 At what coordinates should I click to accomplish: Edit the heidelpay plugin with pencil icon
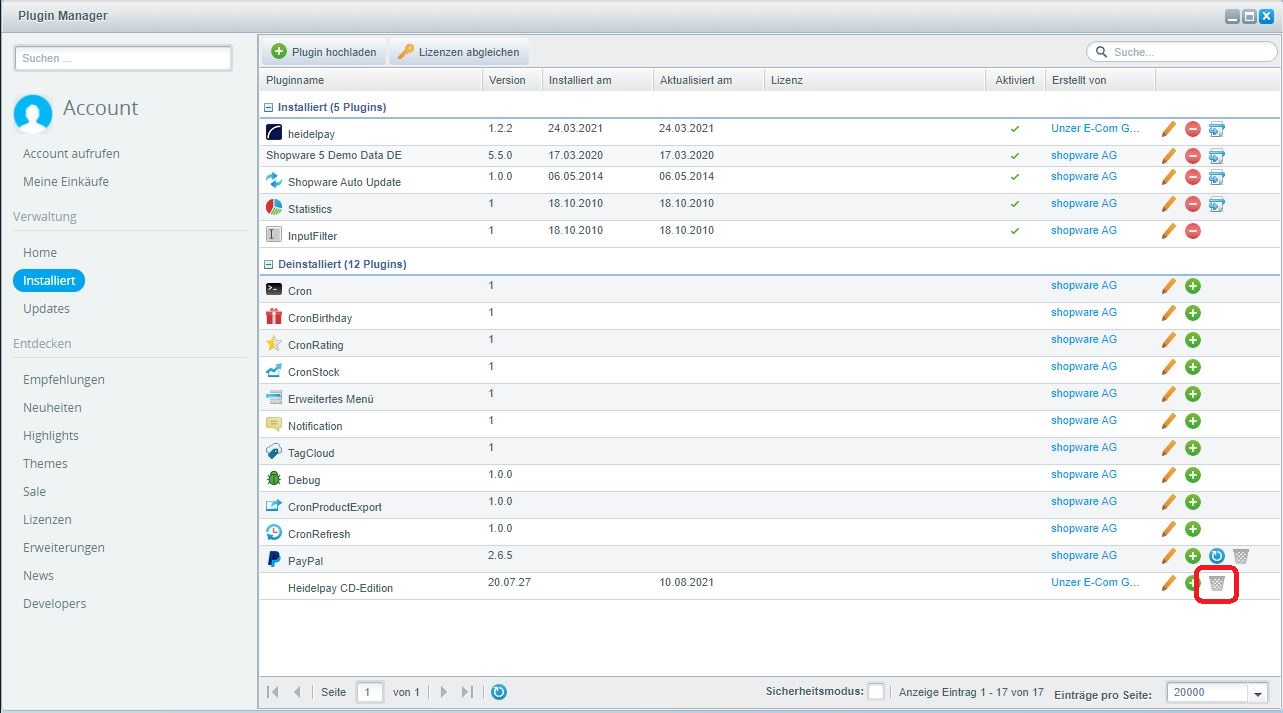point(1168,129)
